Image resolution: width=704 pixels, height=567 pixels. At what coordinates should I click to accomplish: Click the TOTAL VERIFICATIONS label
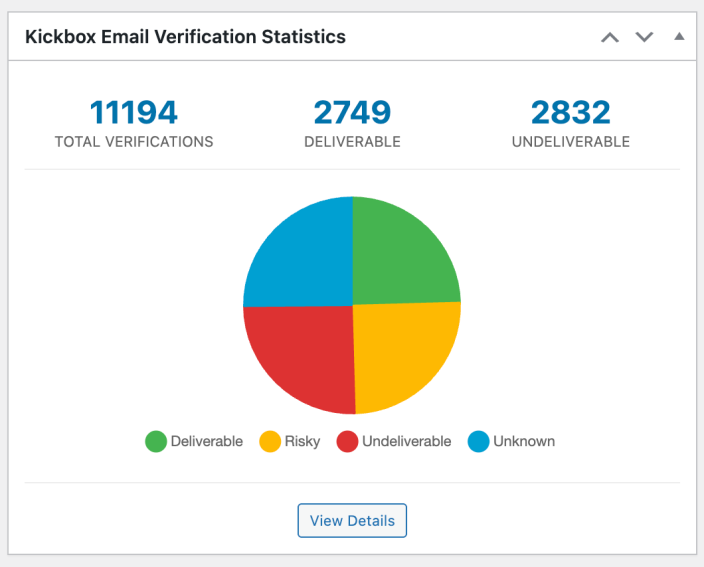tap(134, 142)
